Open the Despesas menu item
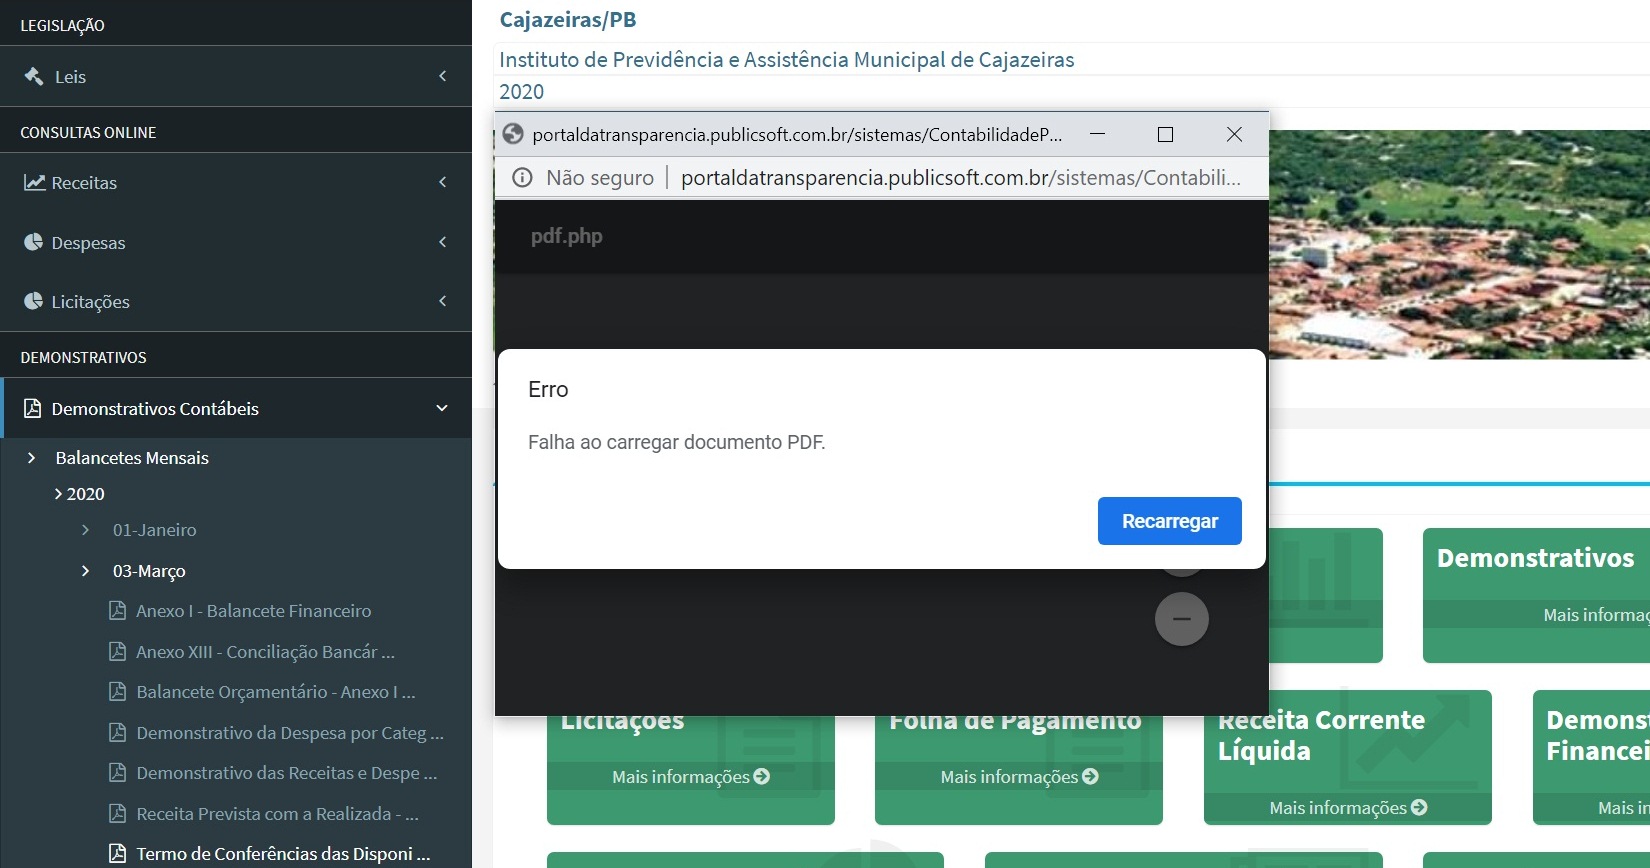The image size is (1650, 868). coord(88,243)
